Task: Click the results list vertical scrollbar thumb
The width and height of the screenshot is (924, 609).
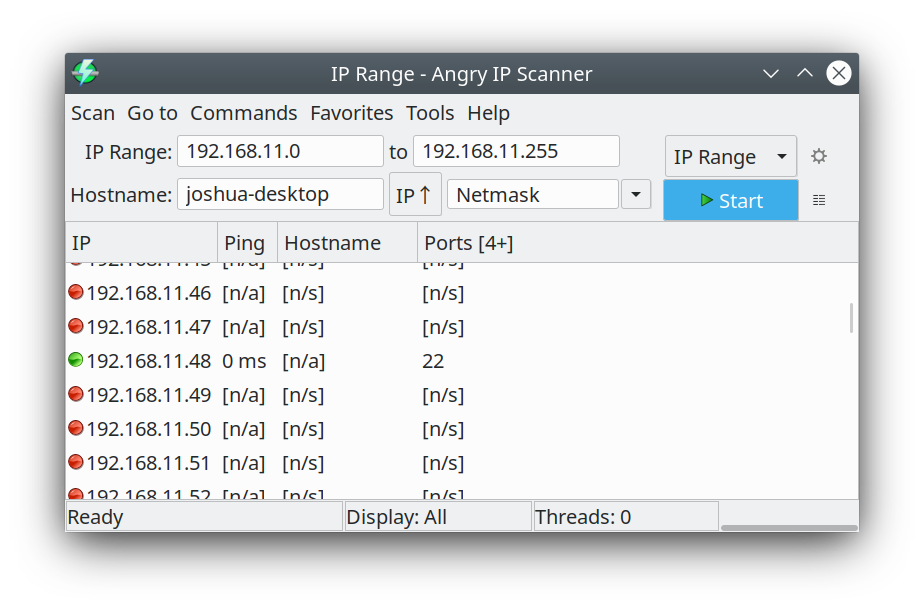Action: 852,318
